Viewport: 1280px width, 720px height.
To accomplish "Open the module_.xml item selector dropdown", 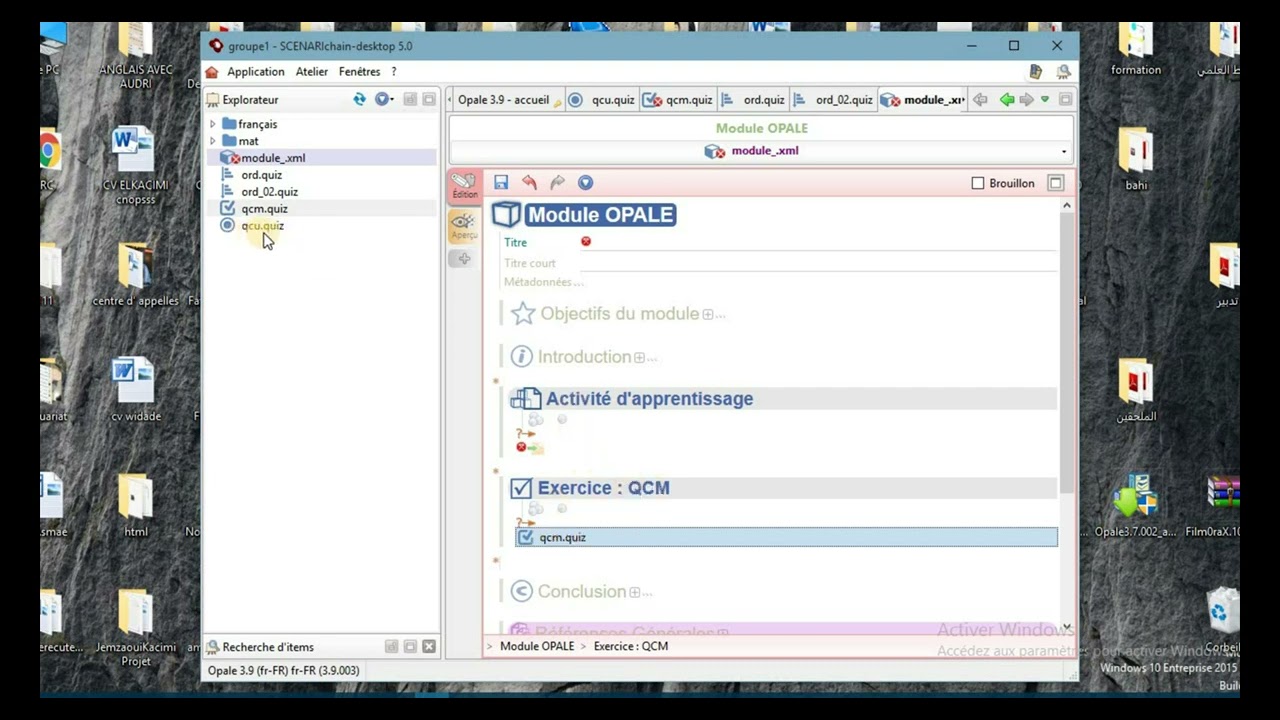I will pyautogui.click(x=1063, y=152).
